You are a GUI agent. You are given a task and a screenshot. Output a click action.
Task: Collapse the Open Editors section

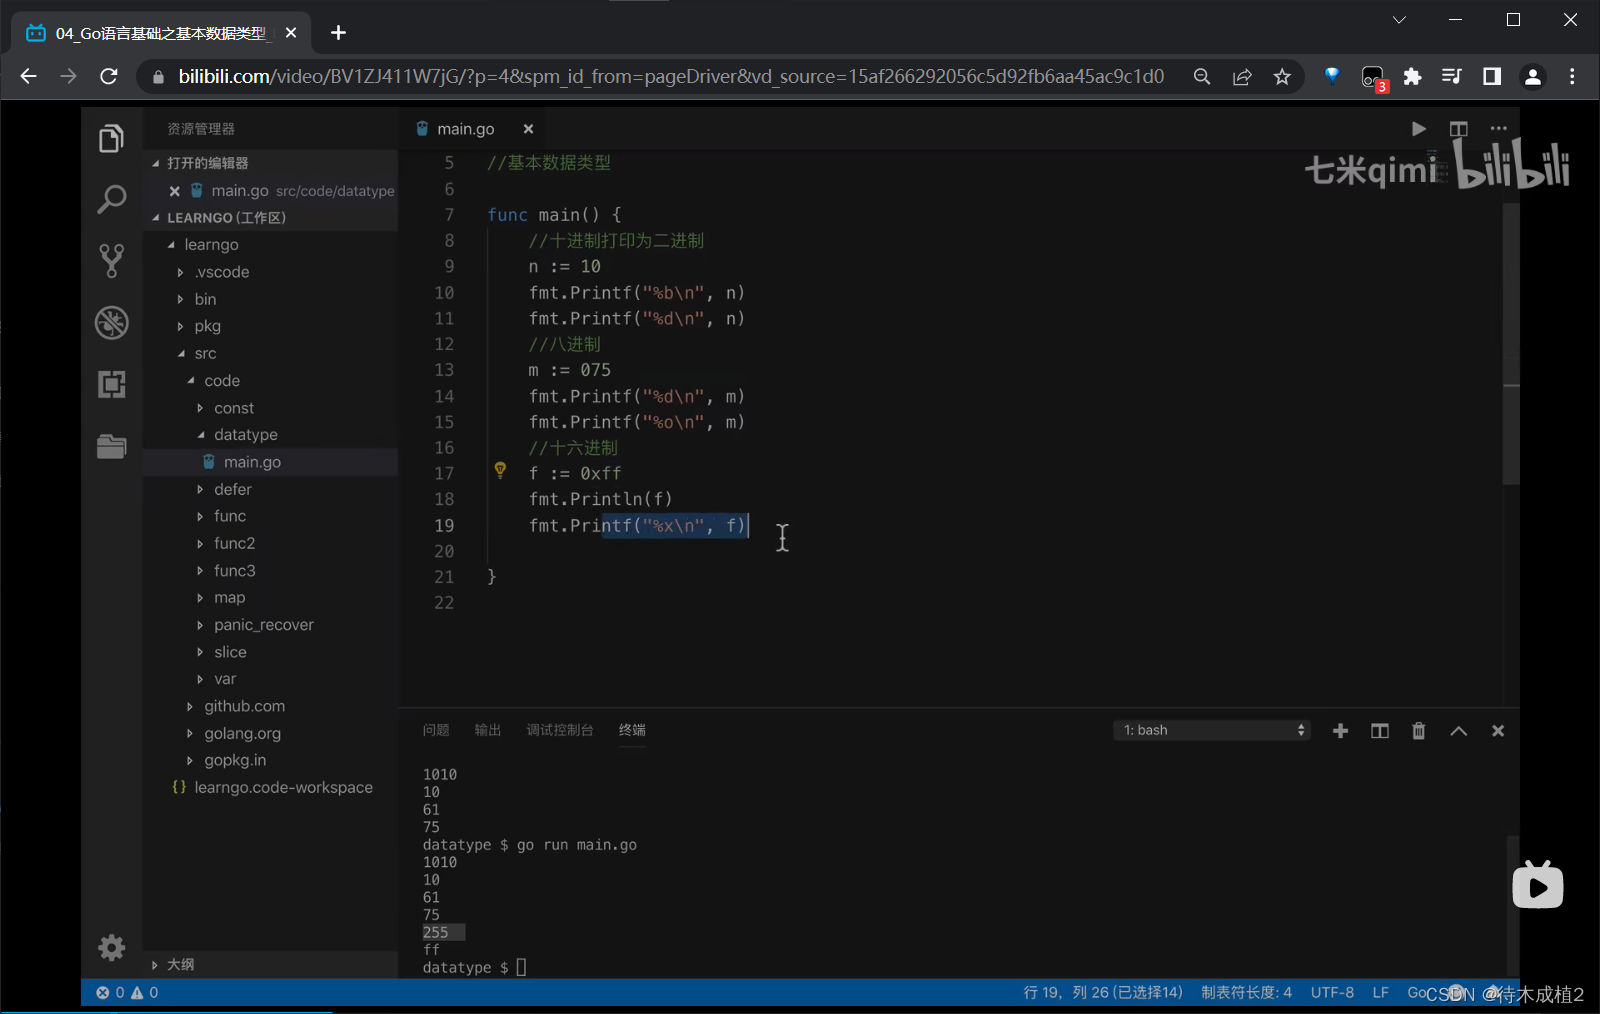[x=270, y=163]
